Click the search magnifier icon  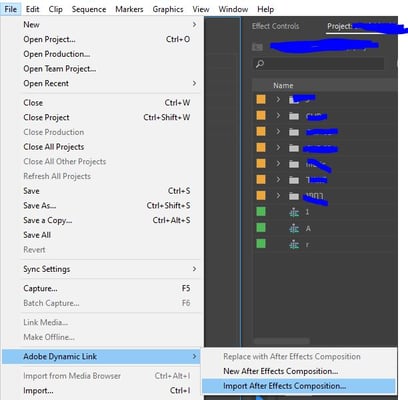coord(260,64)
